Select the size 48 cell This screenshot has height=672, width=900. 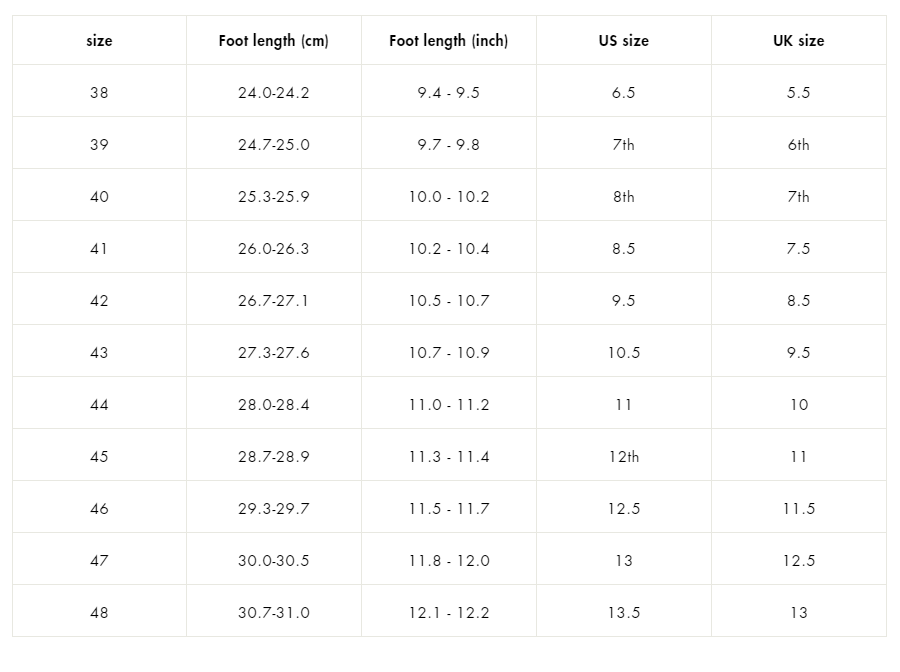99,613
